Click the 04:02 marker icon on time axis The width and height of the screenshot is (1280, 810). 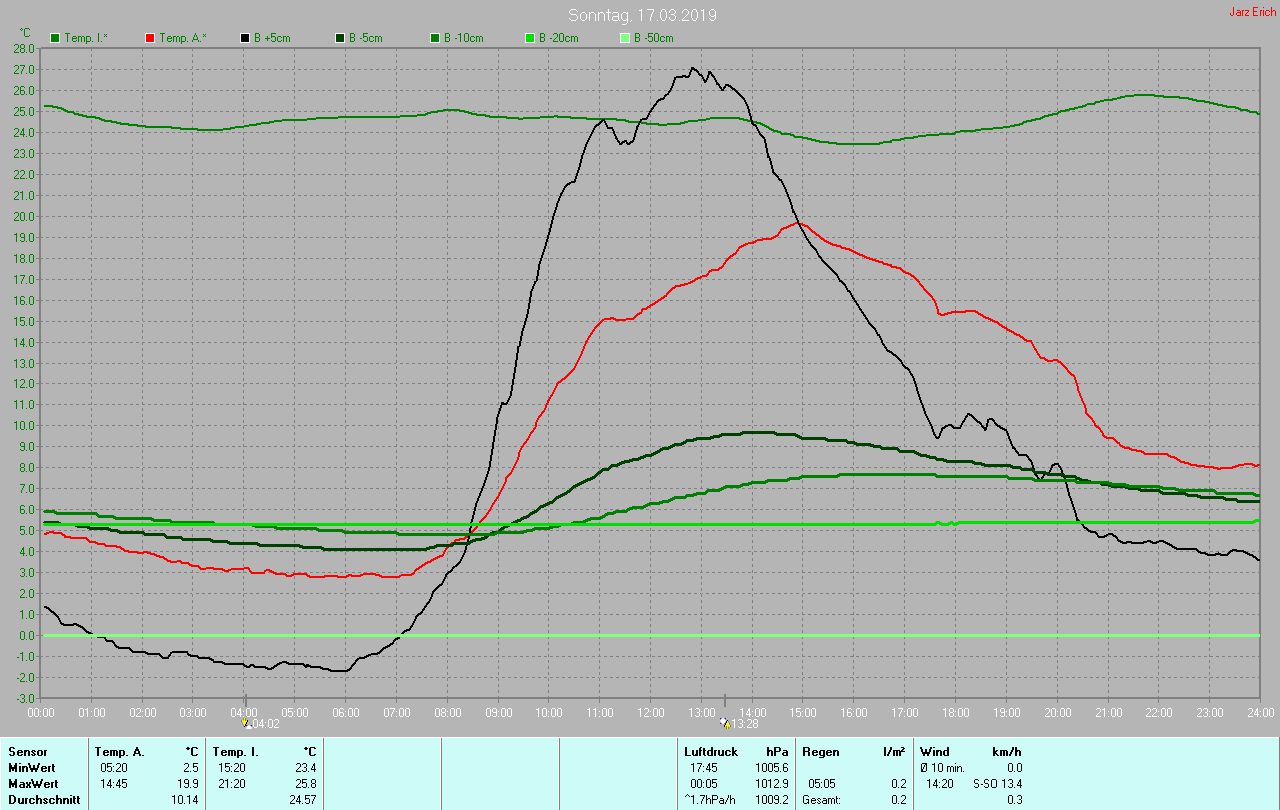click(x=246, y=722)
